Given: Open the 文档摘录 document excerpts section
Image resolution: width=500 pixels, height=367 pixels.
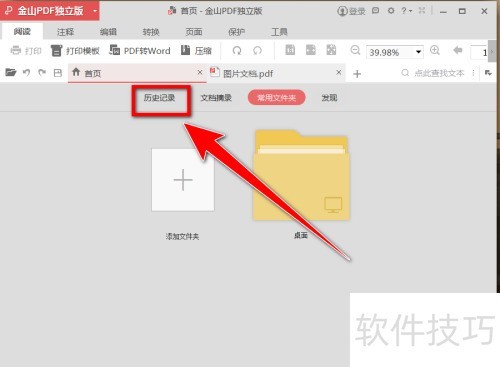Looking at the screenshot, I should click(216, 98).
